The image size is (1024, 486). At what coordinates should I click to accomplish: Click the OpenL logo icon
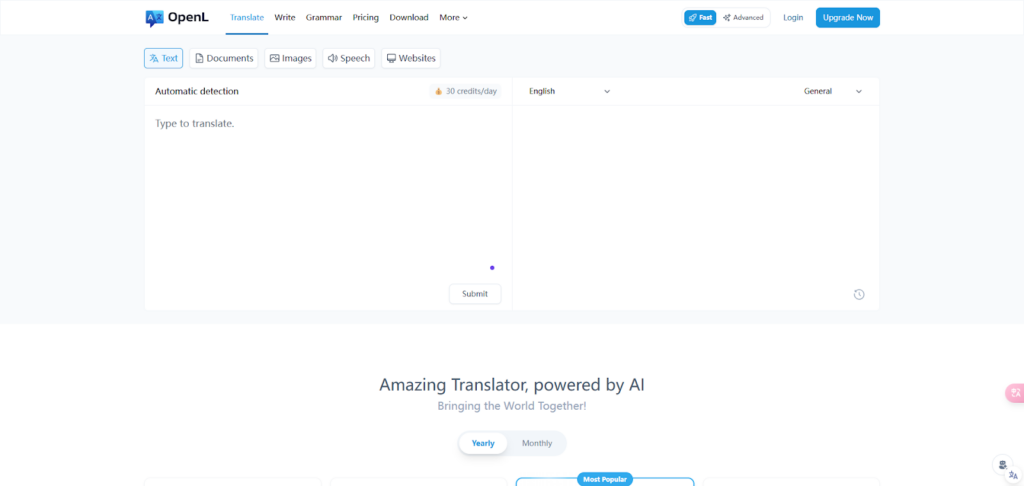(x=154, y=18)
